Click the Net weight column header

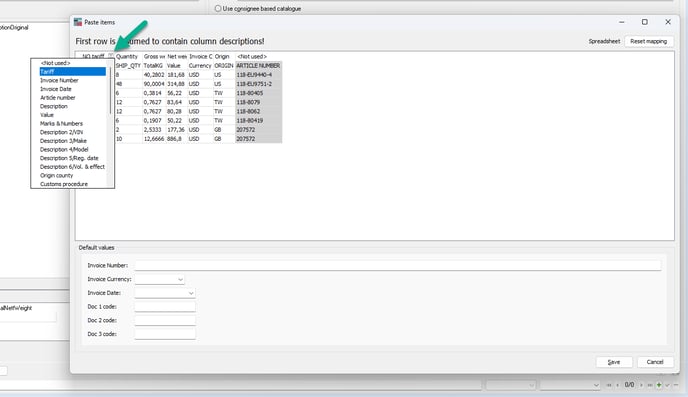(177, 57)
